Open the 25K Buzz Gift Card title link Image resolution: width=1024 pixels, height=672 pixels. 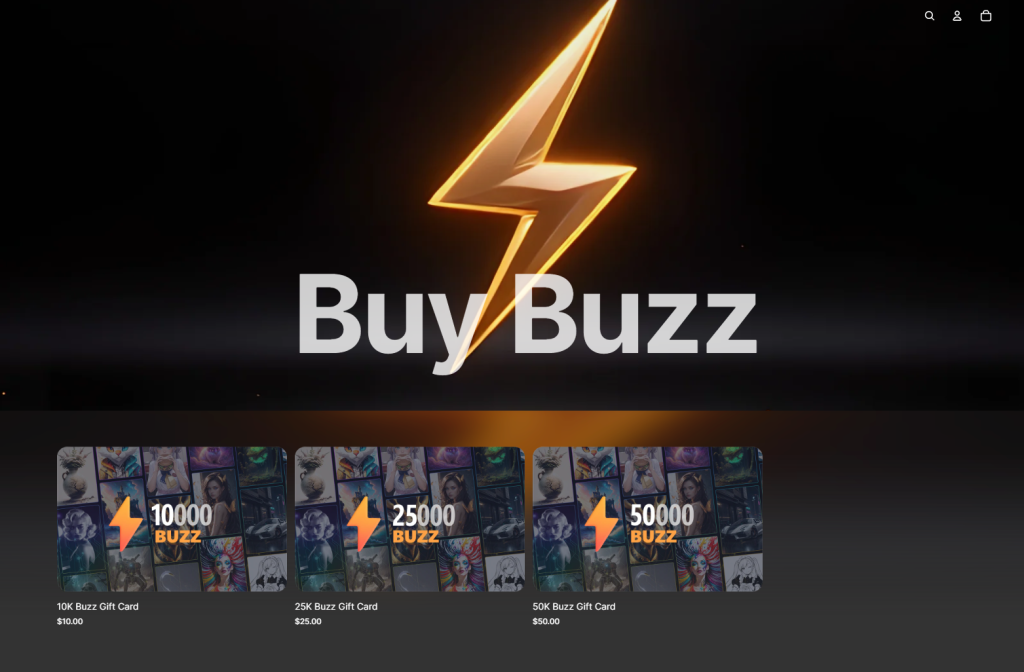[336, 606]
